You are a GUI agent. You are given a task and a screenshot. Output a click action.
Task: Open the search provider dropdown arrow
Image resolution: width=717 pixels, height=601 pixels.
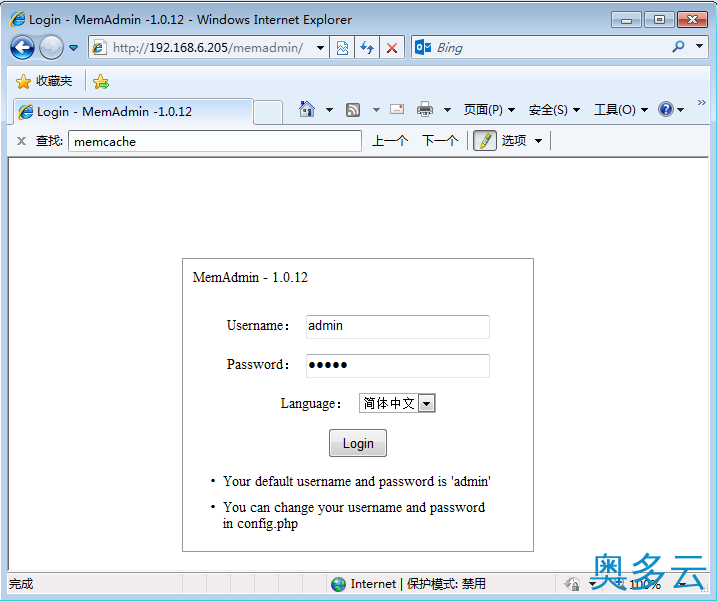coord(699,46)
